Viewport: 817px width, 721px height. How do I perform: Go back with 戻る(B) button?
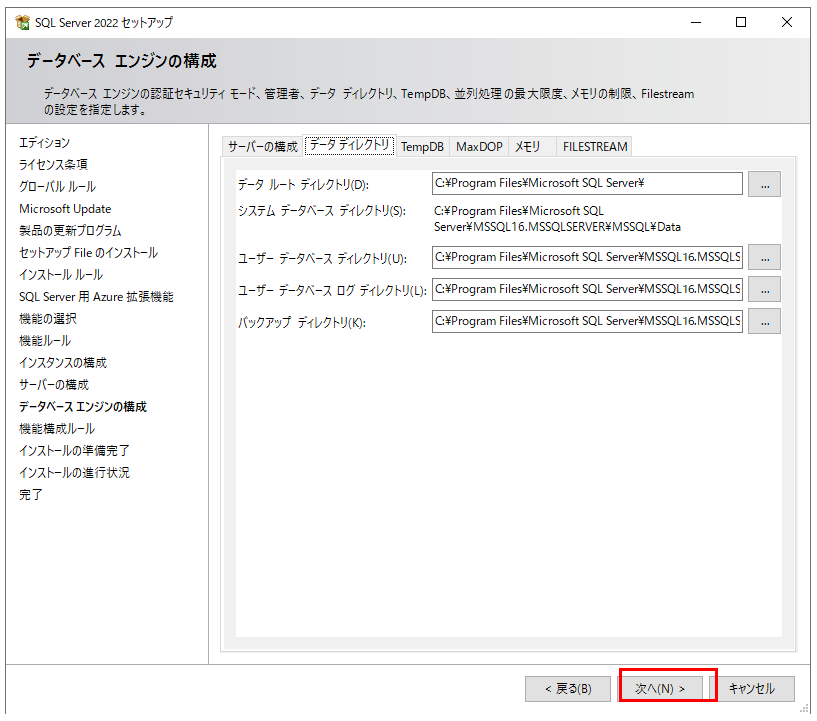click(x=567, y=688)
